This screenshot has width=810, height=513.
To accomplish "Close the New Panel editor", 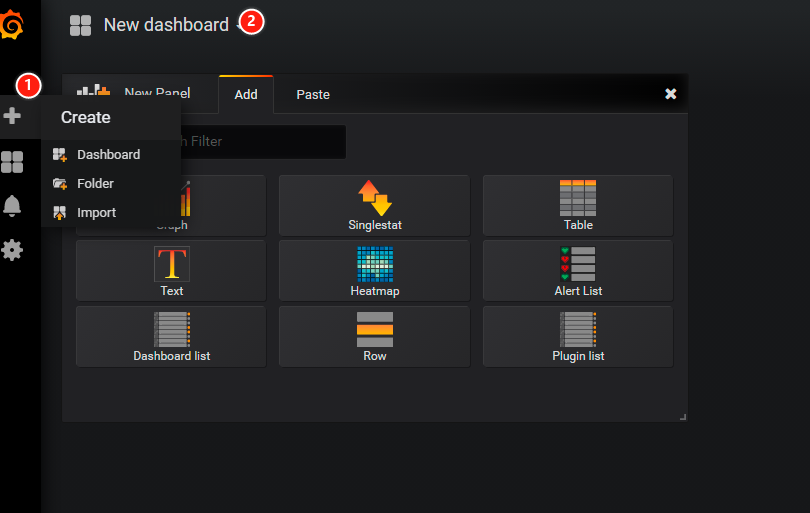I will pos(671,94).
